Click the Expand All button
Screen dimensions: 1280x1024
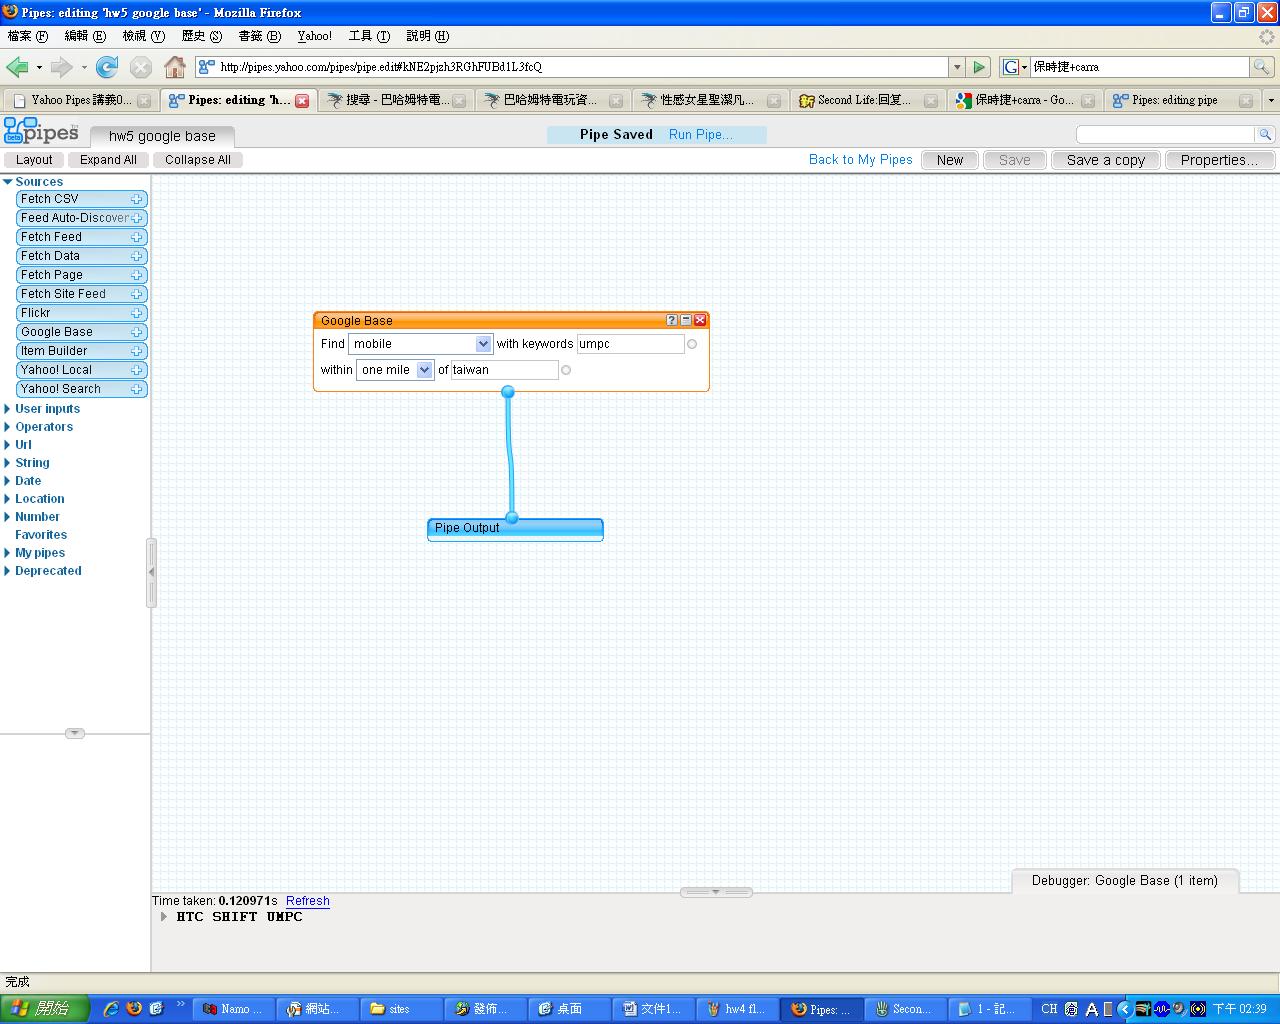pyautogui.click(x=108, y=160)
